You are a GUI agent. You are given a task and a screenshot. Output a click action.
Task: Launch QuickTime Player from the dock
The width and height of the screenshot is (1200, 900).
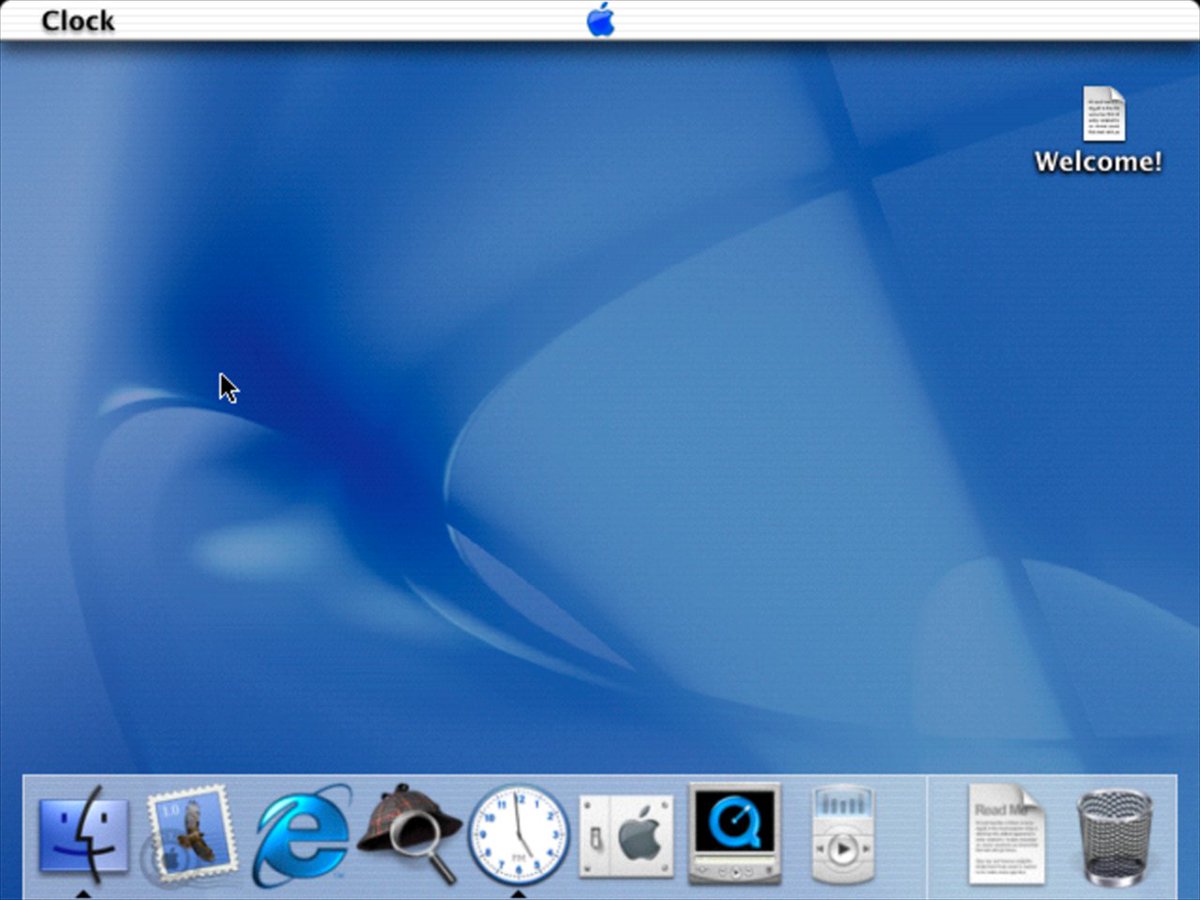coord(735,833)
